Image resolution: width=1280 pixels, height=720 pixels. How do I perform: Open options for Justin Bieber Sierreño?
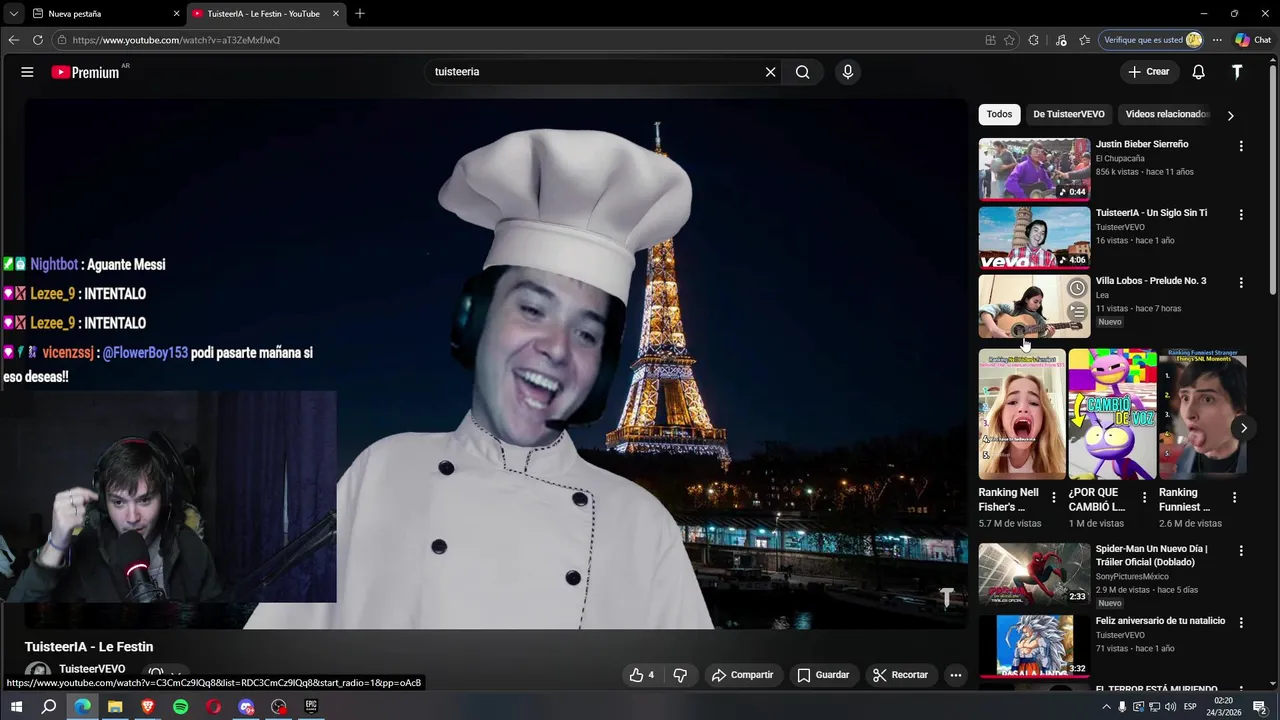pos(1241,146)
